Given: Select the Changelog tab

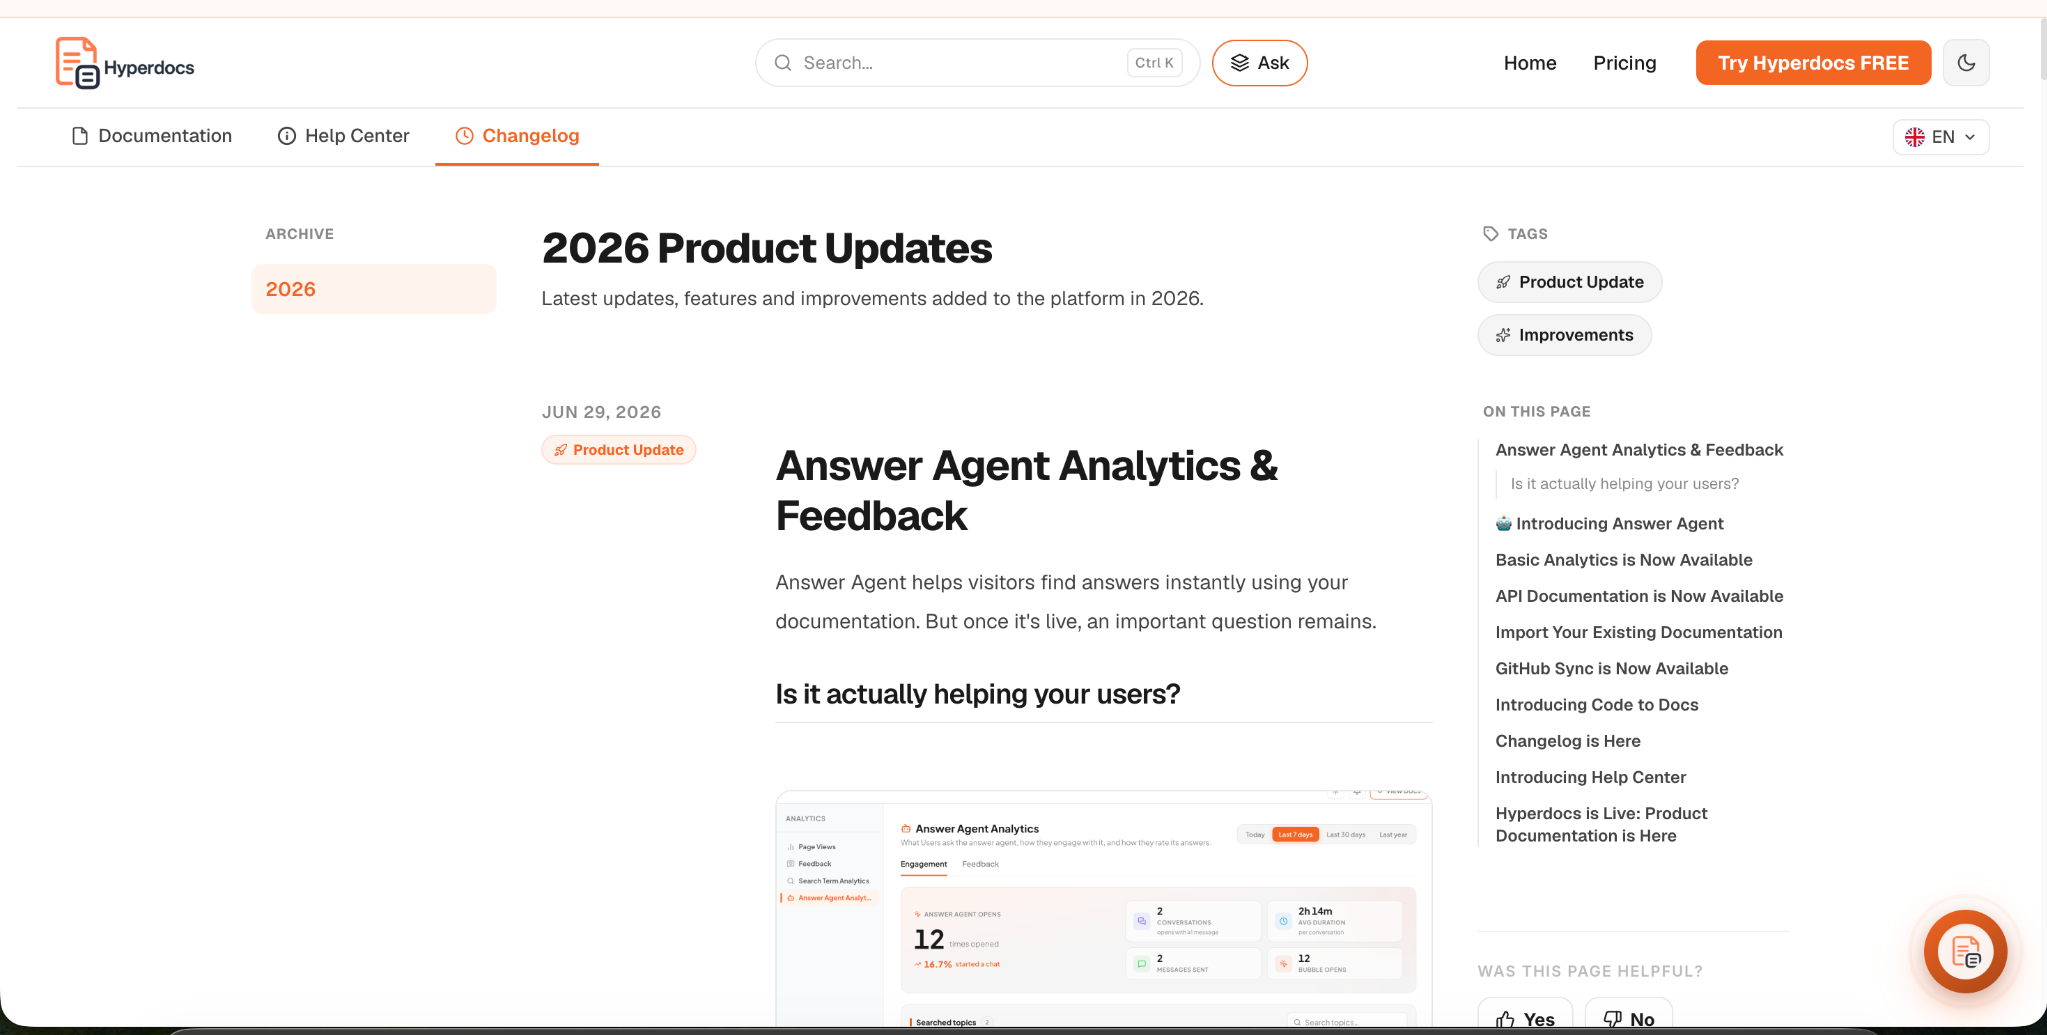Looking at the screenshot, I should pos(517,136).
